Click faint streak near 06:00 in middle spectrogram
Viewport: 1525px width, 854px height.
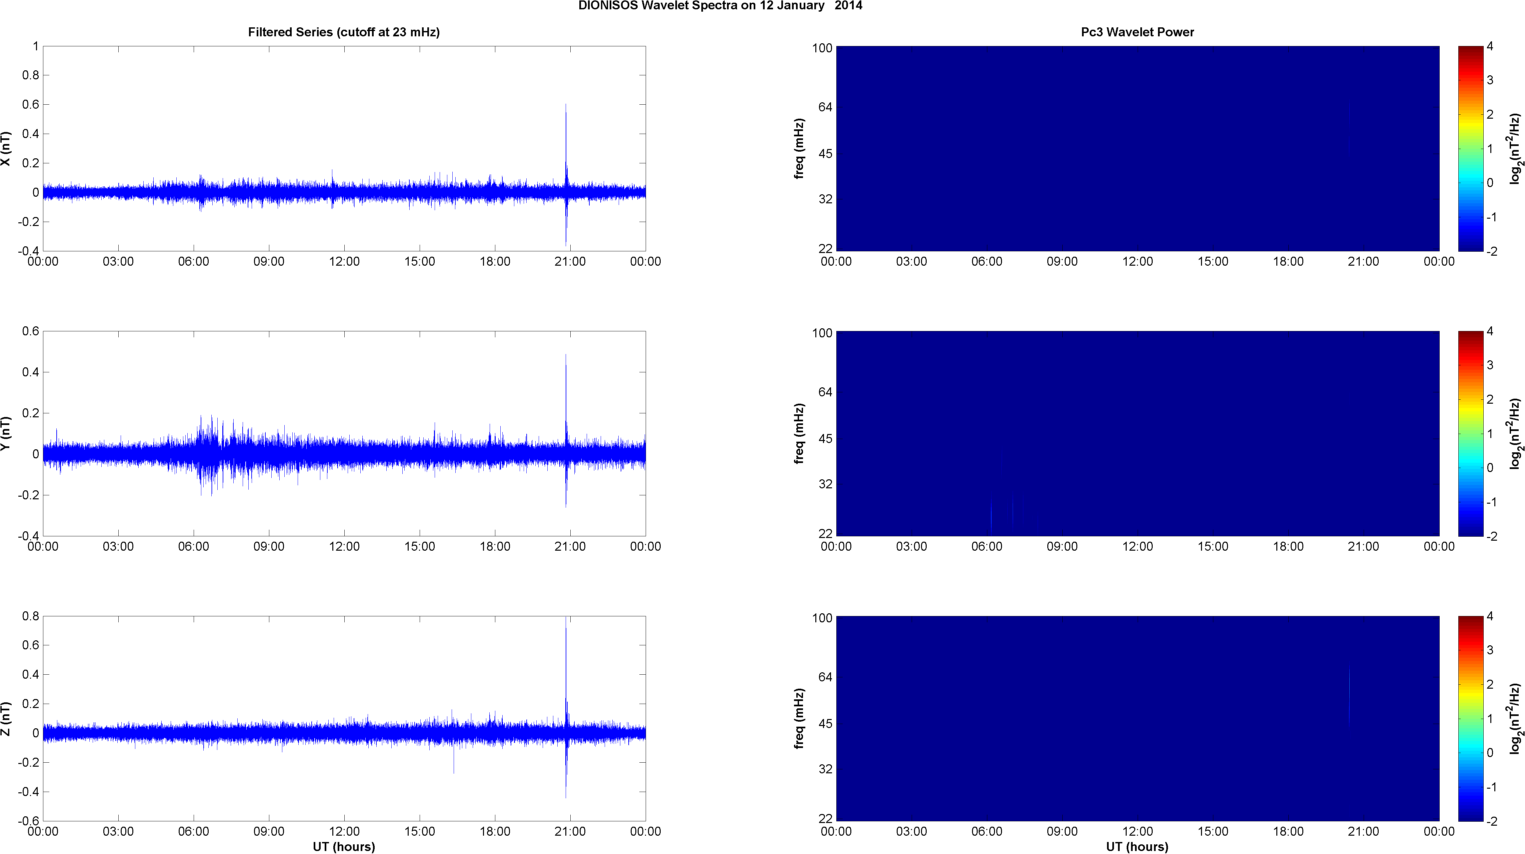991,515
